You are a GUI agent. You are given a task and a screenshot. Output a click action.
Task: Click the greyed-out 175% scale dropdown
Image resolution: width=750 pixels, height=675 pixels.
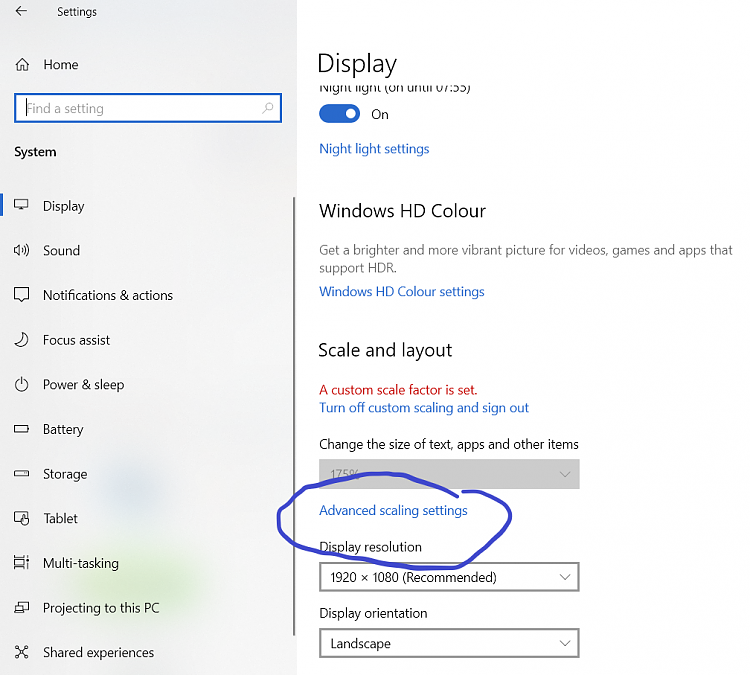449,474
